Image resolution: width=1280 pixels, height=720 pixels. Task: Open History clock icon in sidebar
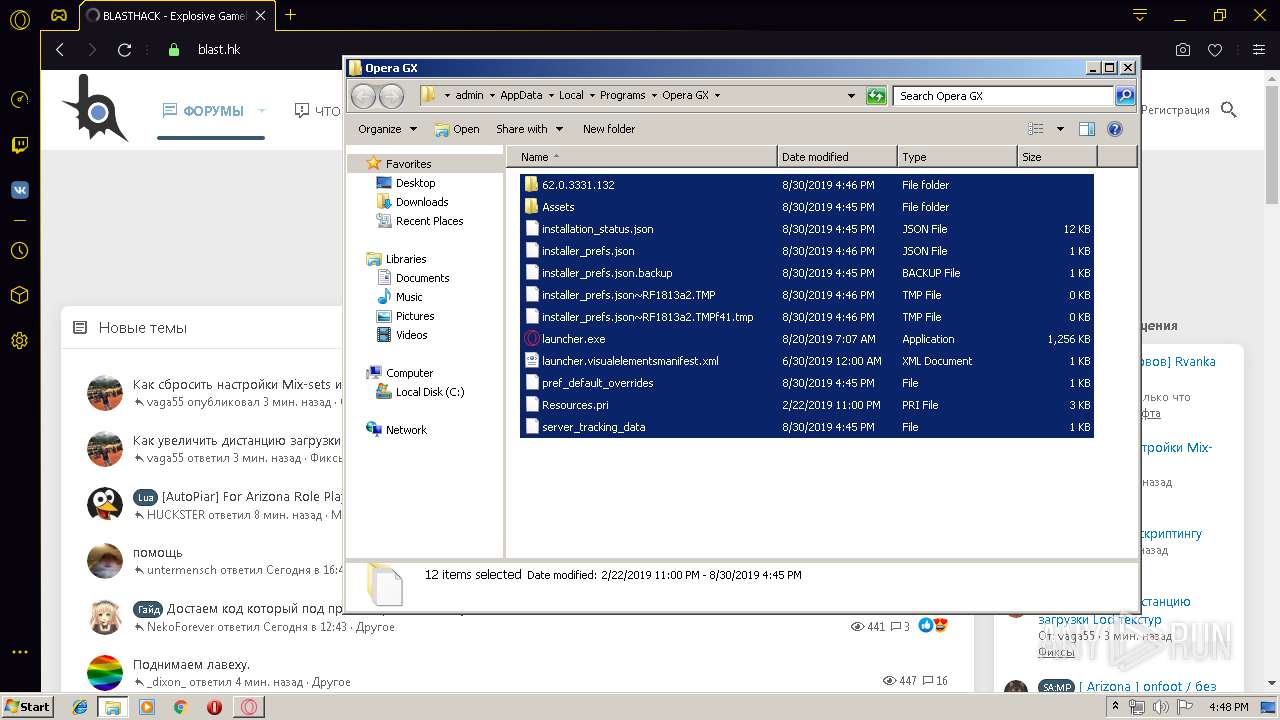tap(19, 251)
